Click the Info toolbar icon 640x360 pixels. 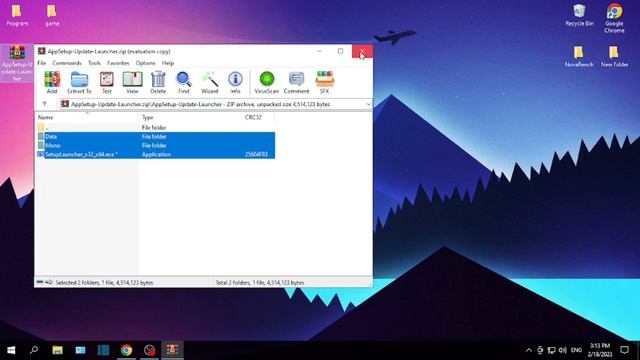click(x=235, y=82)
